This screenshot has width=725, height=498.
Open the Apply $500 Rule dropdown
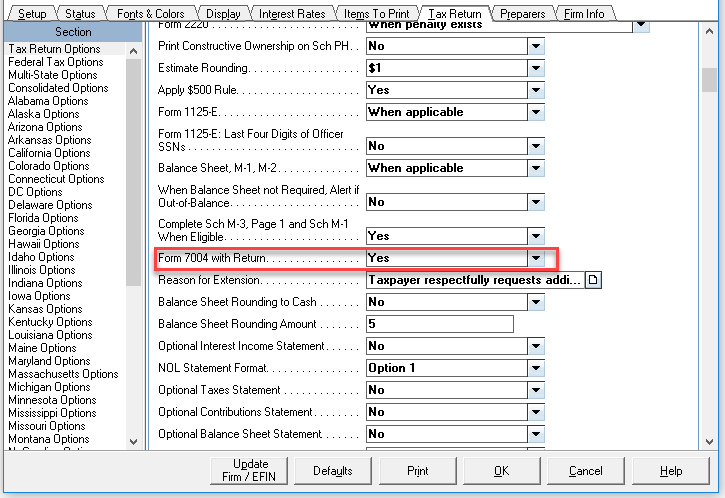(536, 90)
